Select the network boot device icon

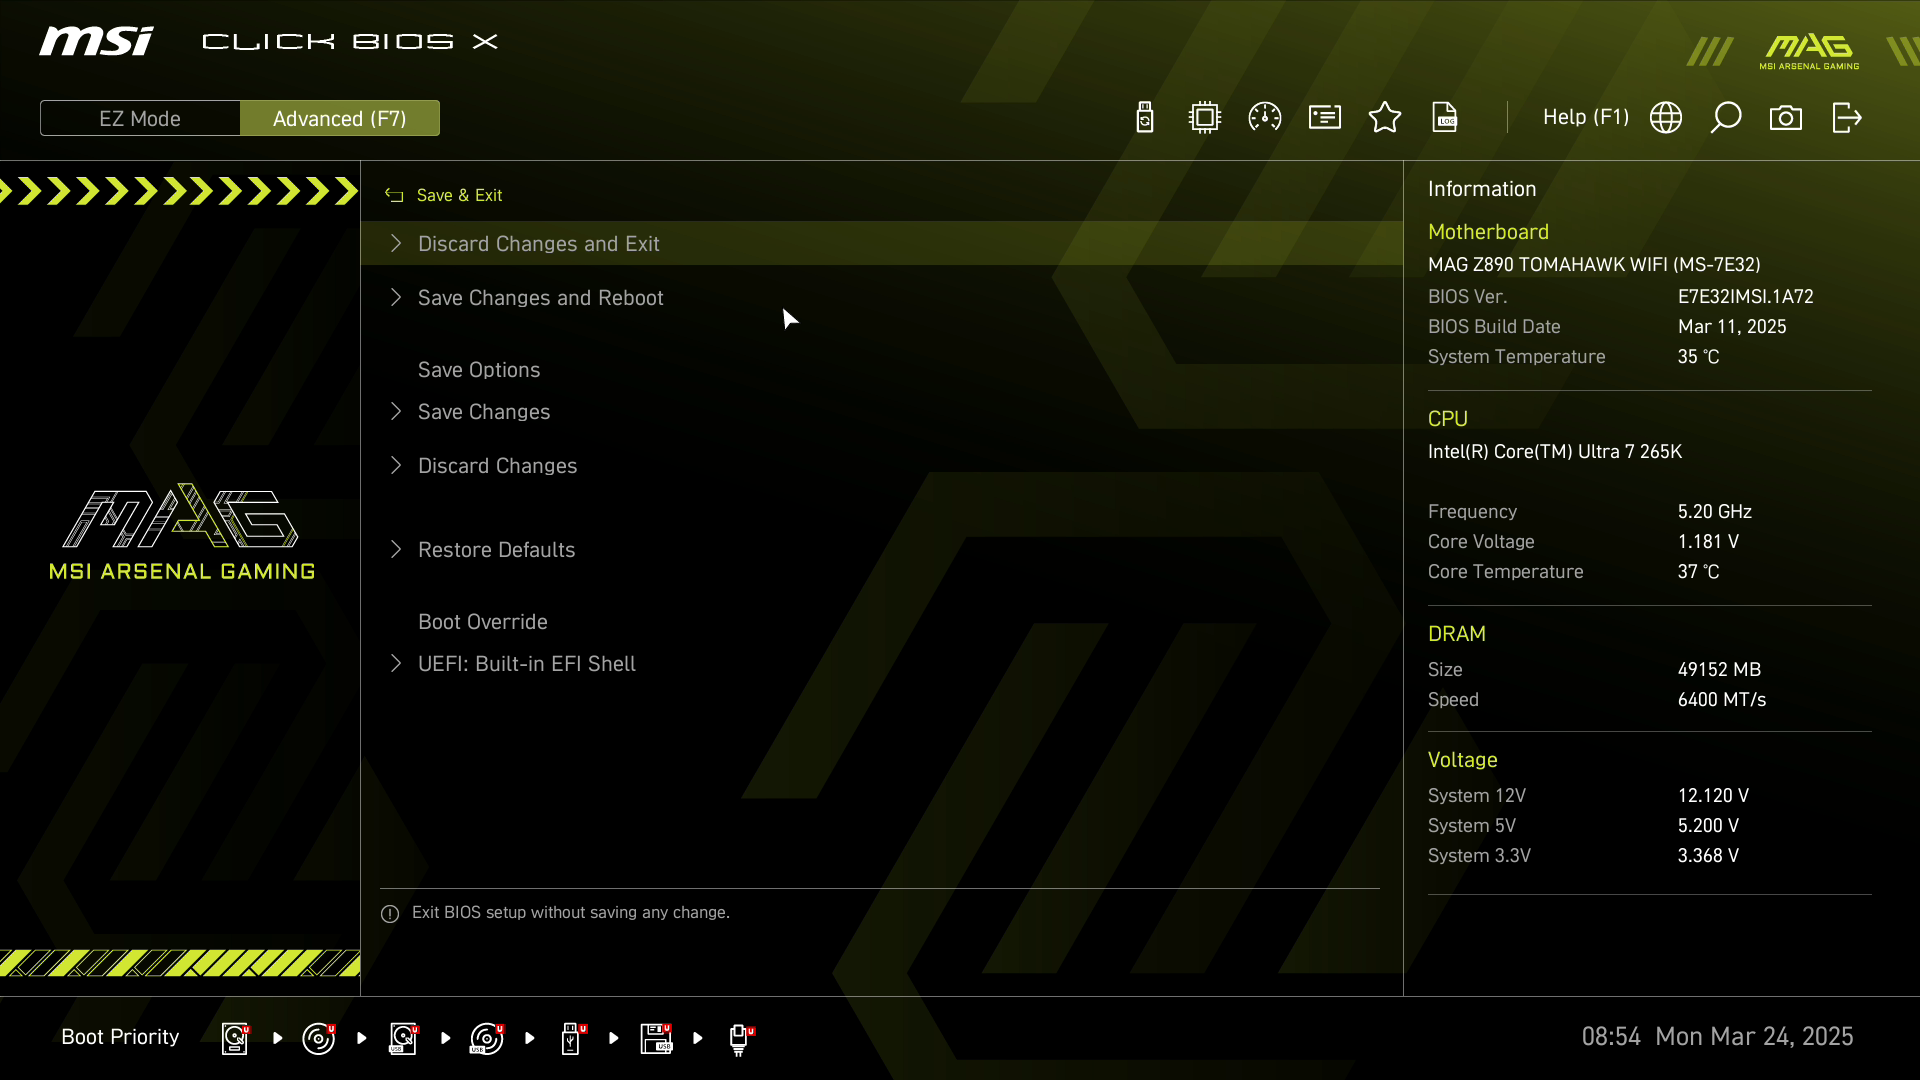[740, 1038]
